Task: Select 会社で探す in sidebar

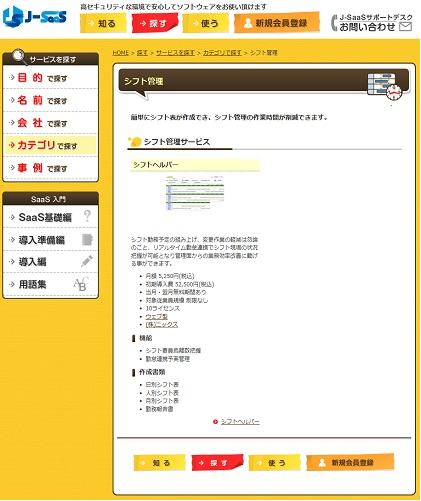Action: [x=51, y=123]
